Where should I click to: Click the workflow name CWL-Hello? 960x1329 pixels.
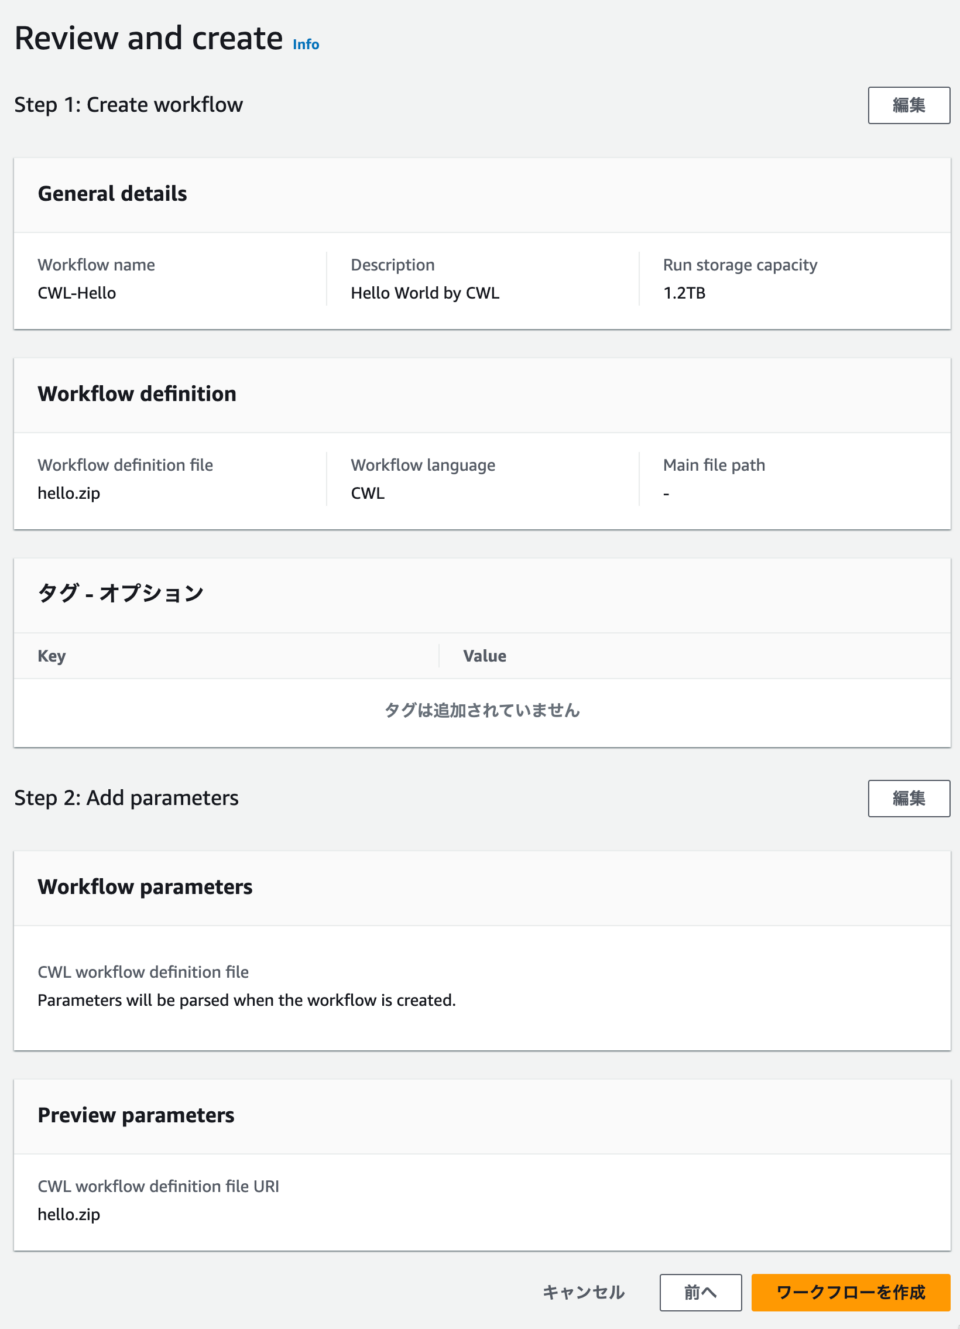click(77, 293)
